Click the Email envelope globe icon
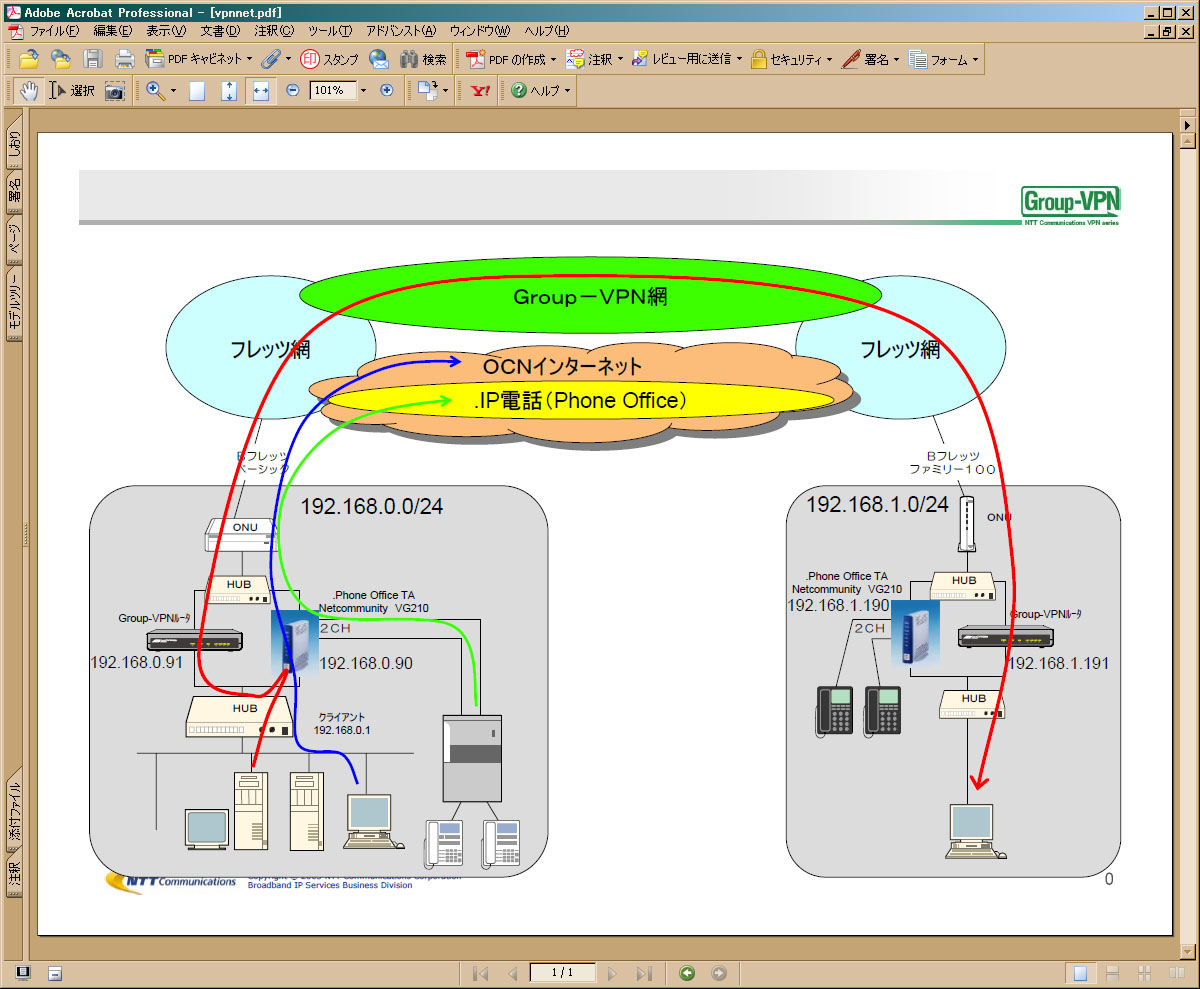The width and height of the screenshot is (1200, 989). click(x=378, y=59)
